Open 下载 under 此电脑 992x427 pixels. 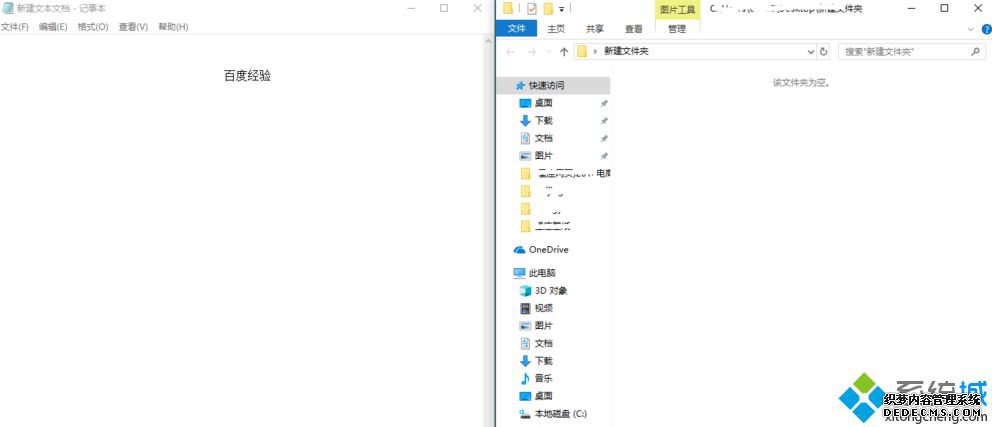543,361
